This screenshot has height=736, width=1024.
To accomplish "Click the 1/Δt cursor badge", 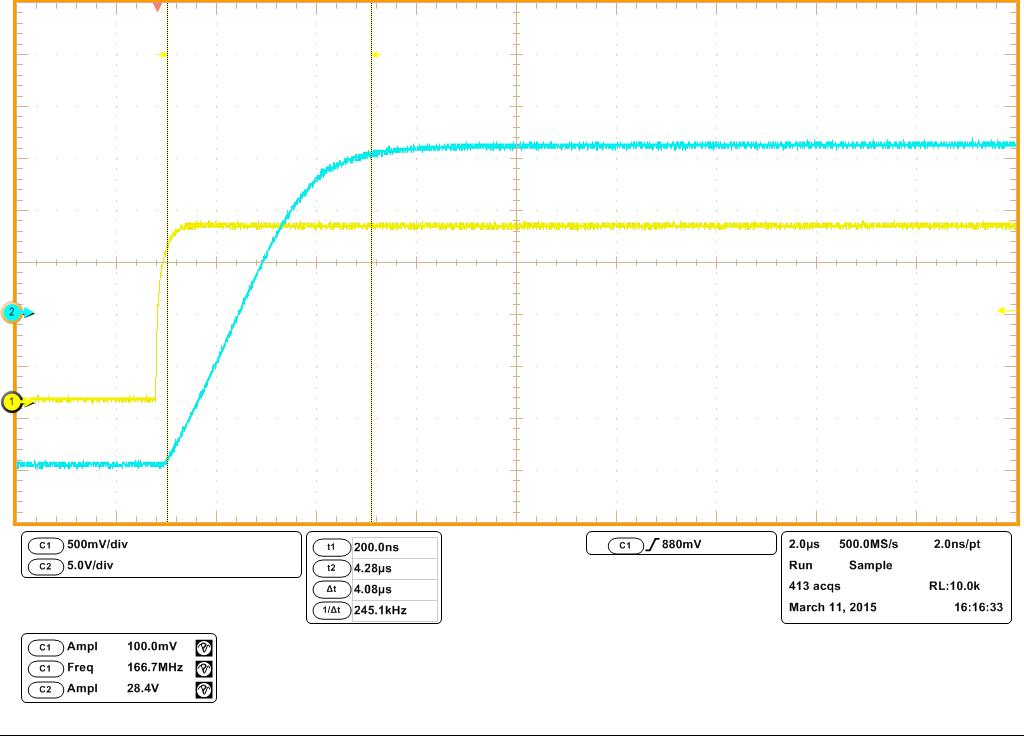I will (331, 610).
